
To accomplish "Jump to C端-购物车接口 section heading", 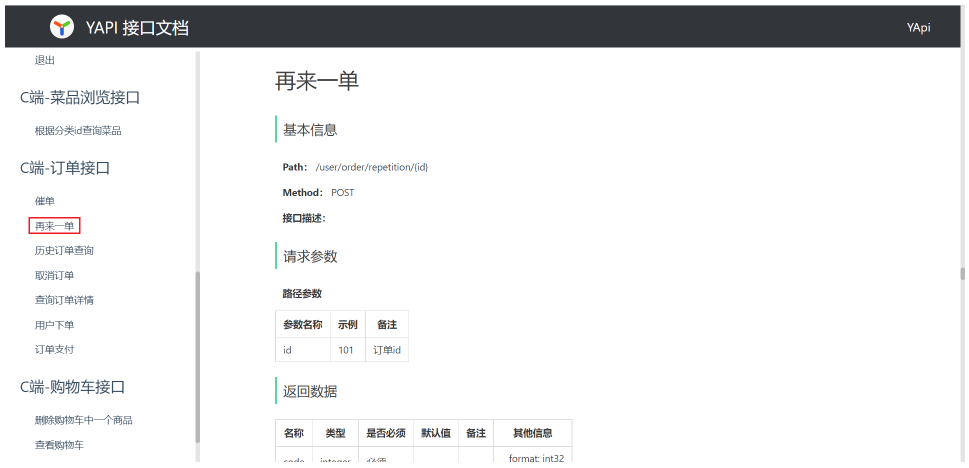I will point(73,387).
